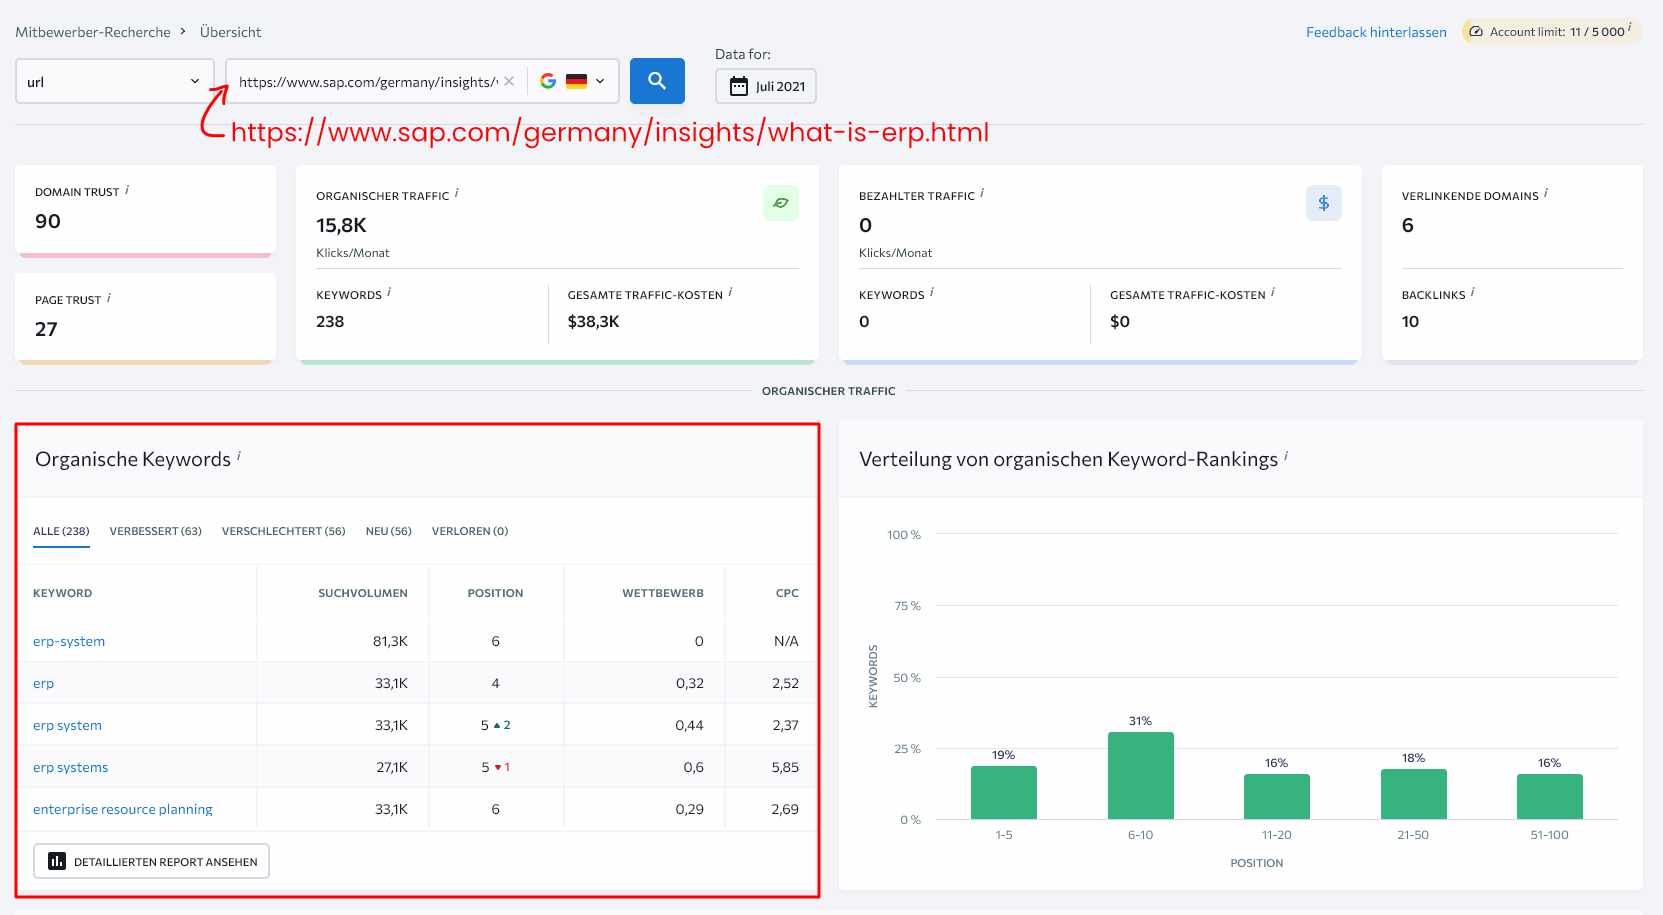Select the Alle (238) tab
The image size is (1663, 915).
click(61, 531)
